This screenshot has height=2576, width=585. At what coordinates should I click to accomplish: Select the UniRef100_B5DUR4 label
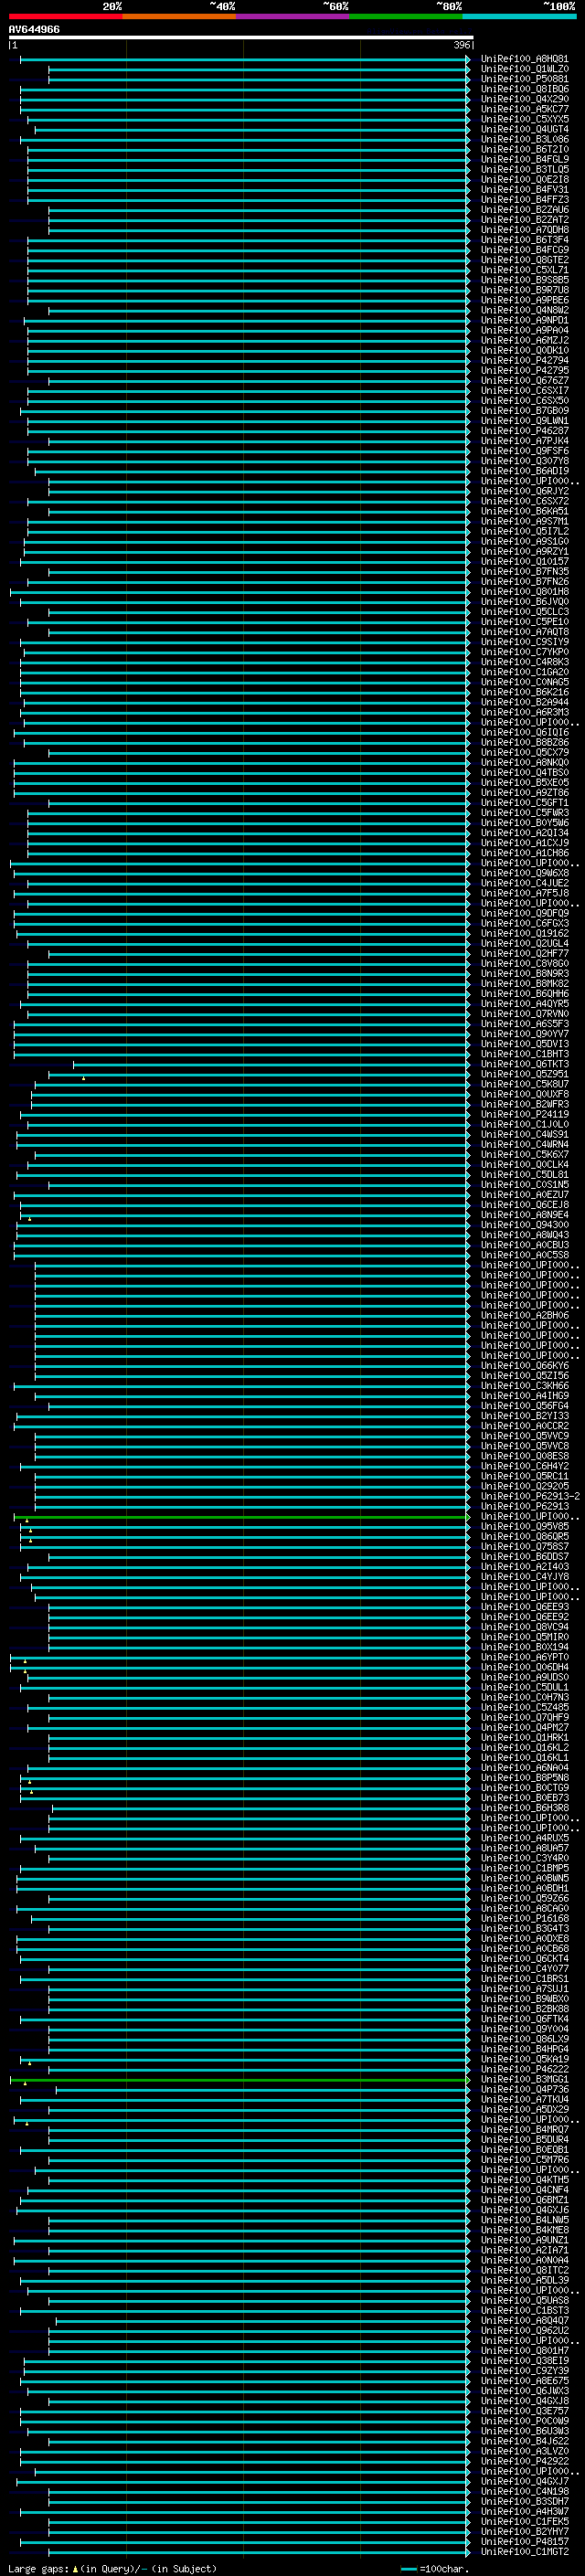(525, 2139)
